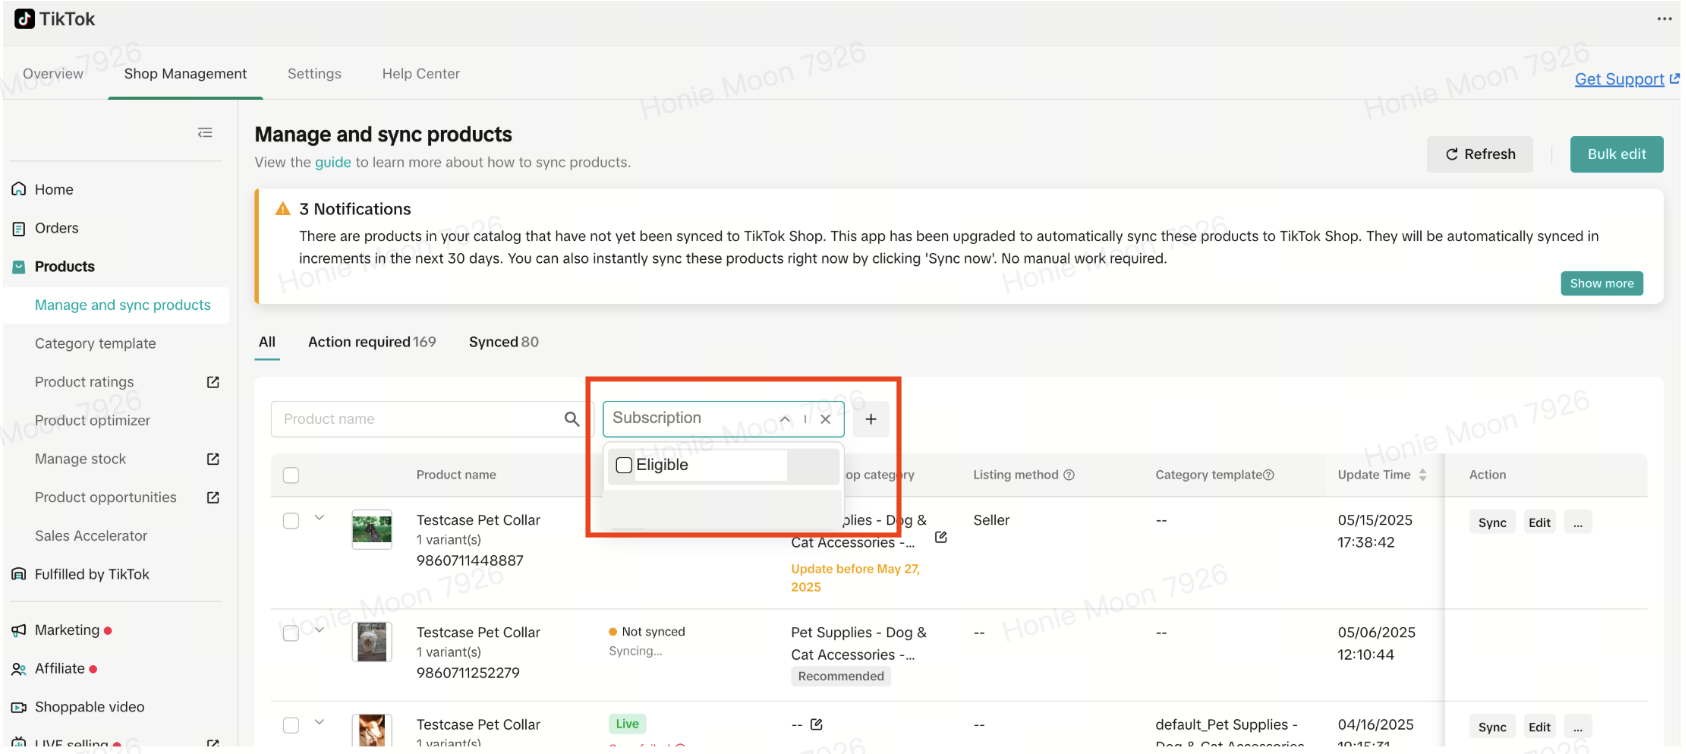1686x754 pixels.
Task: Open Manage stock external link icon
Action: pyautogui.click(x=213, y=459)
